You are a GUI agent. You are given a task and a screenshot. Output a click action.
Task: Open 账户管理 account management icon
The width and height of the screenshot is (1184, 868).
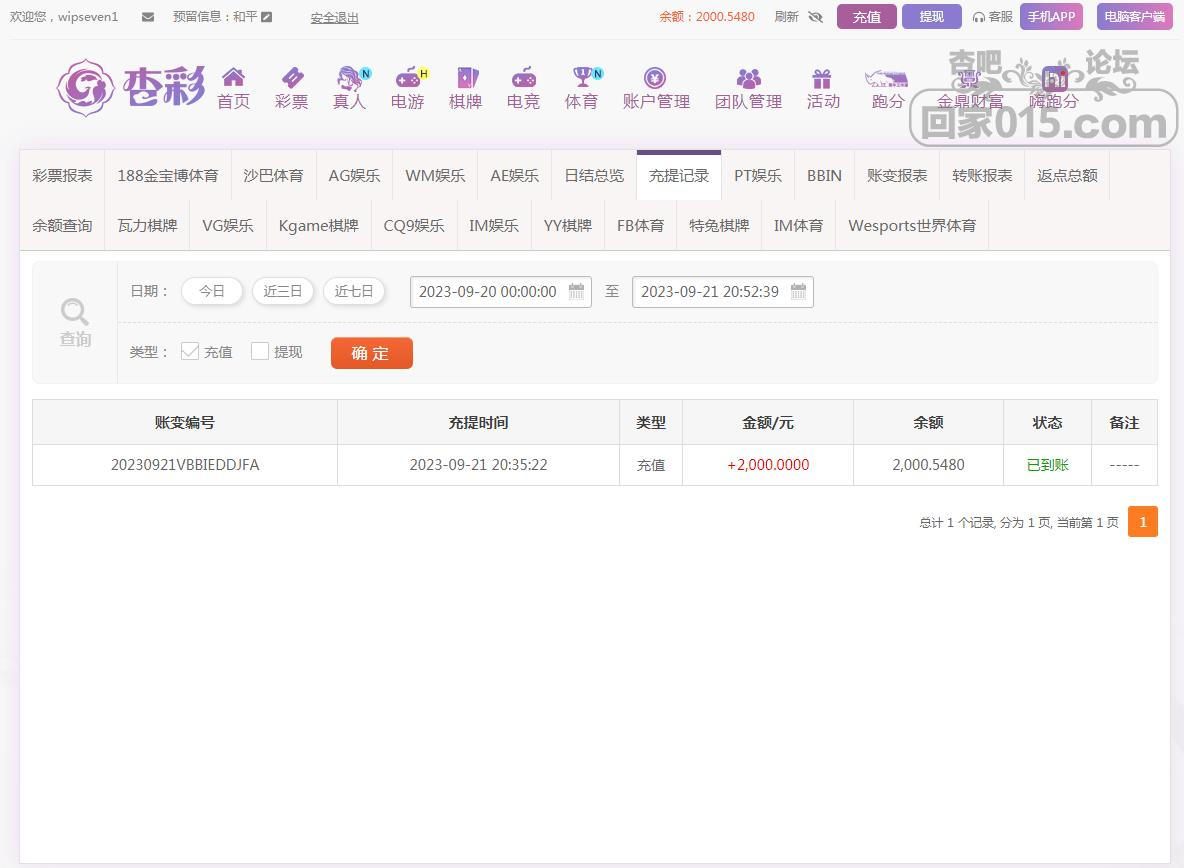(x=656, y=78)
